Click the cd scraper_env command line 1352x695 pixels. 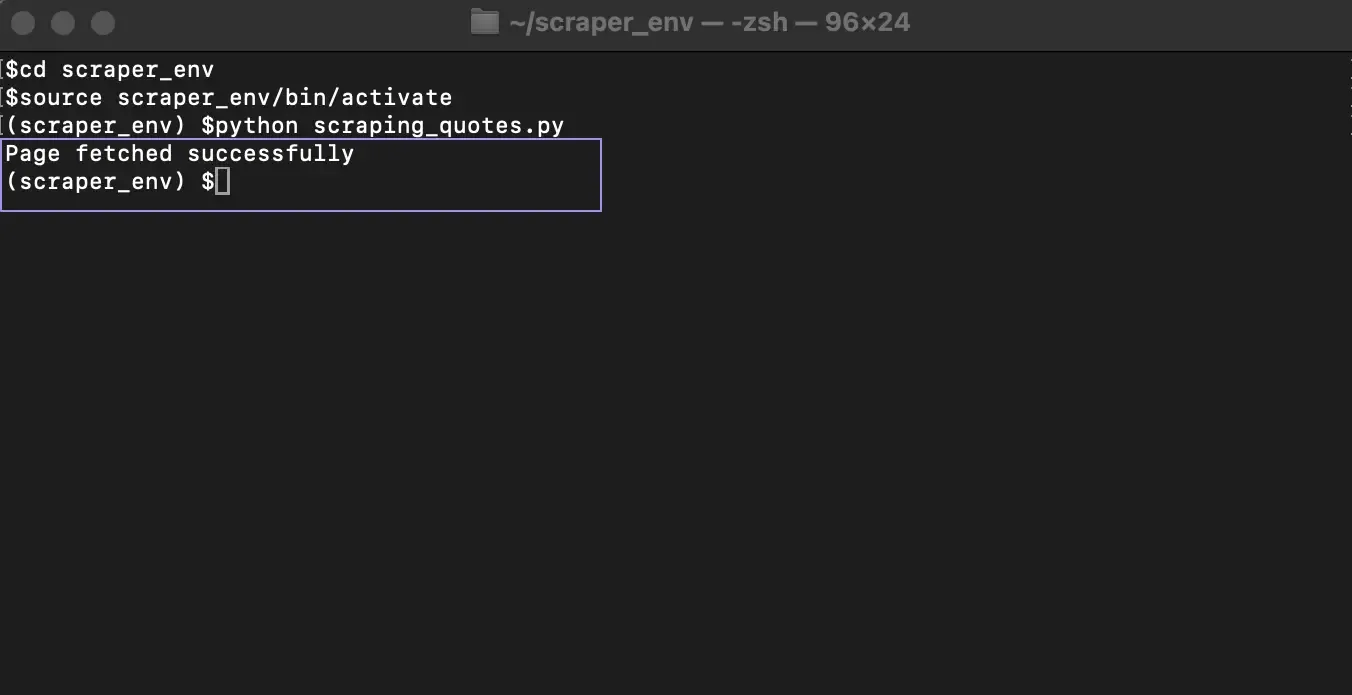[110, 69]
